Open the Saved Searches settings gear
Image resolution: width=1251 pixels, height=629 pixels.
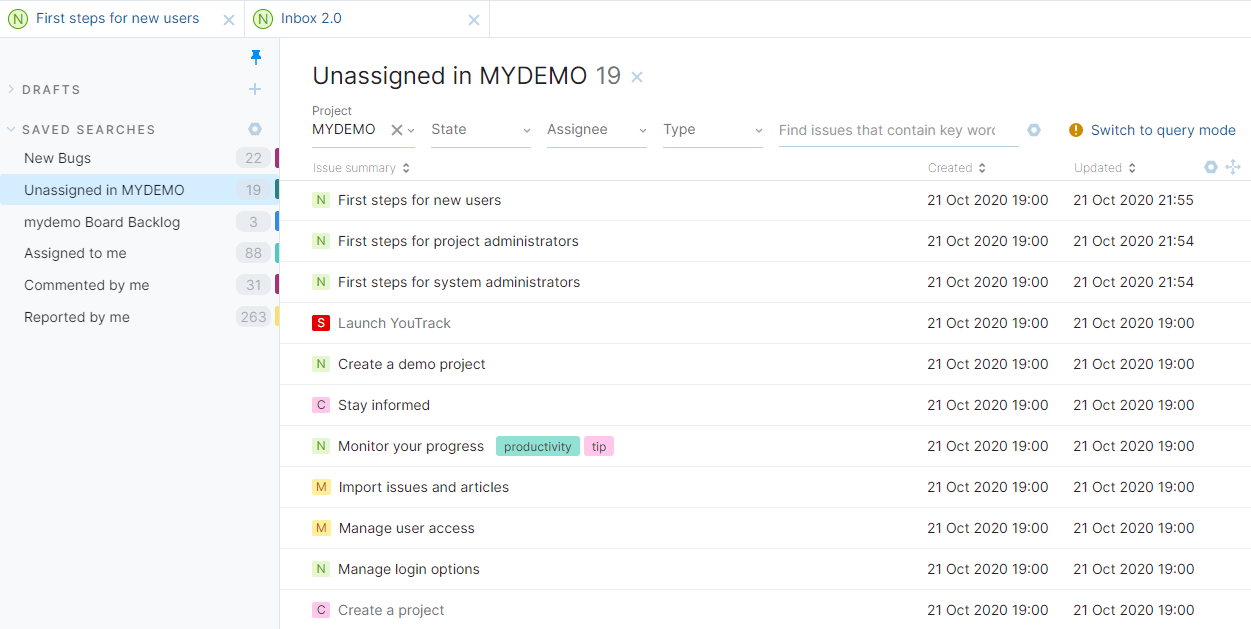[x=255, y=128]
